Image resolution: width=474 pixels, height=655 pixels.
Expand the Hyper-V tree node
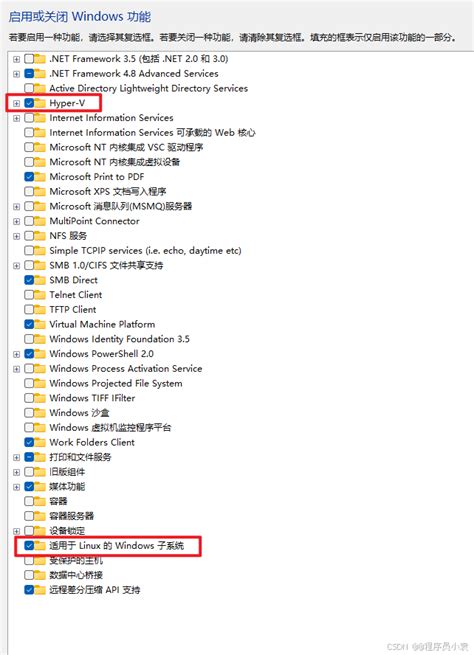tap(16, 103)
